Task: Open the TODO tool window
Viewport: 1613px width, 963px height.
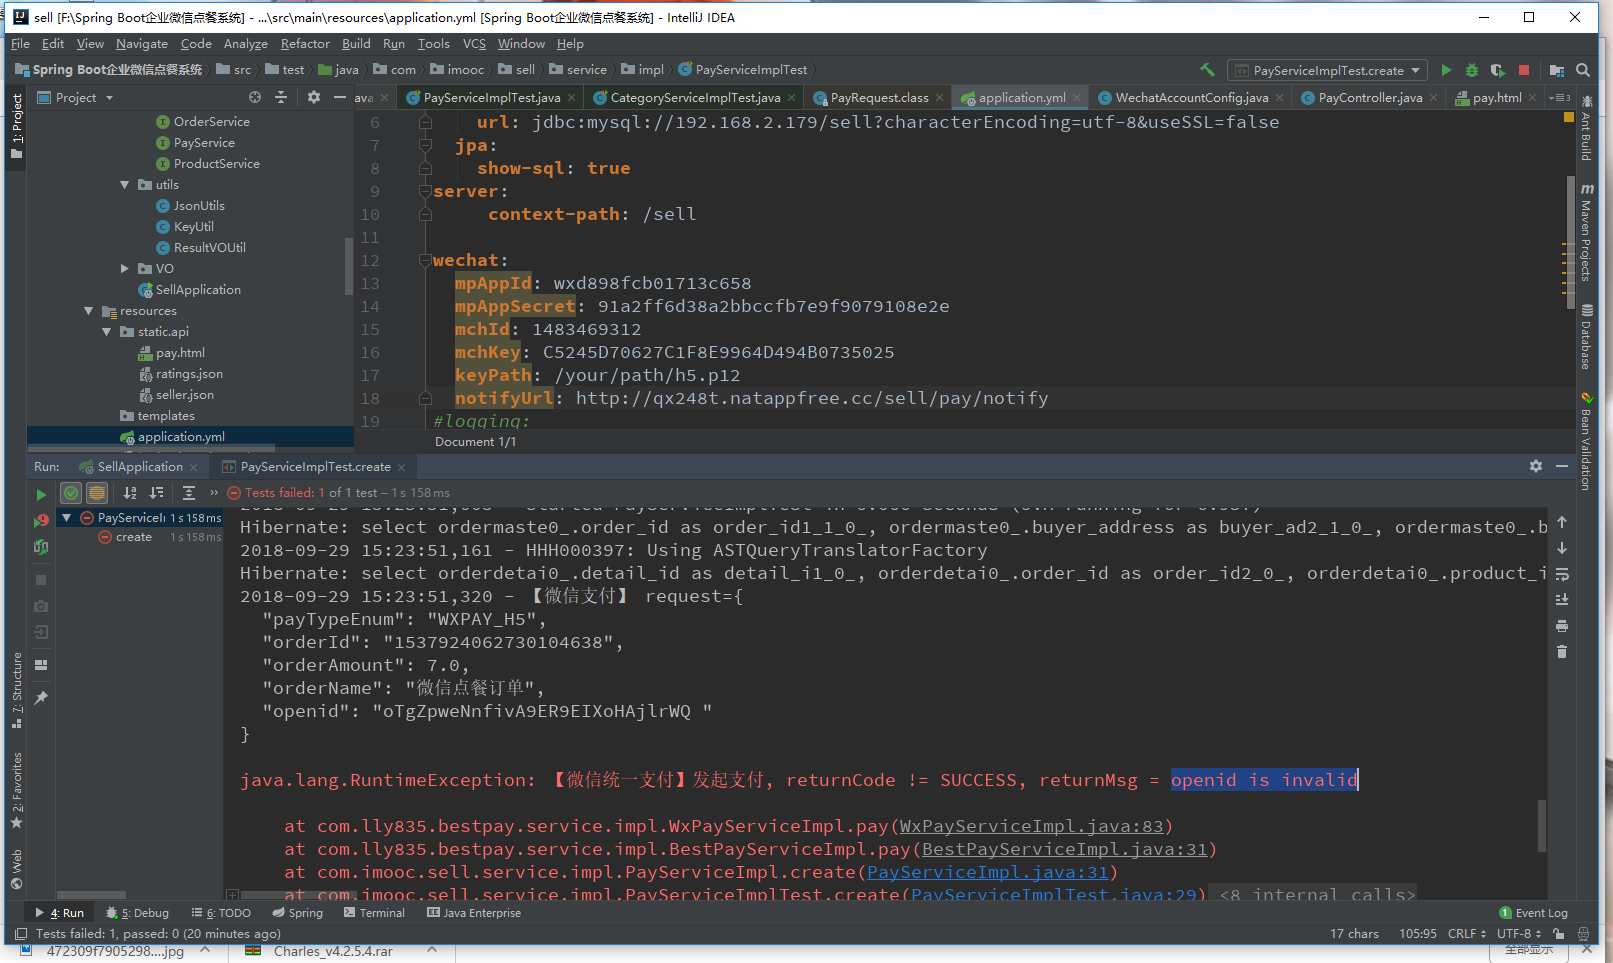Action: pos(221,913)
